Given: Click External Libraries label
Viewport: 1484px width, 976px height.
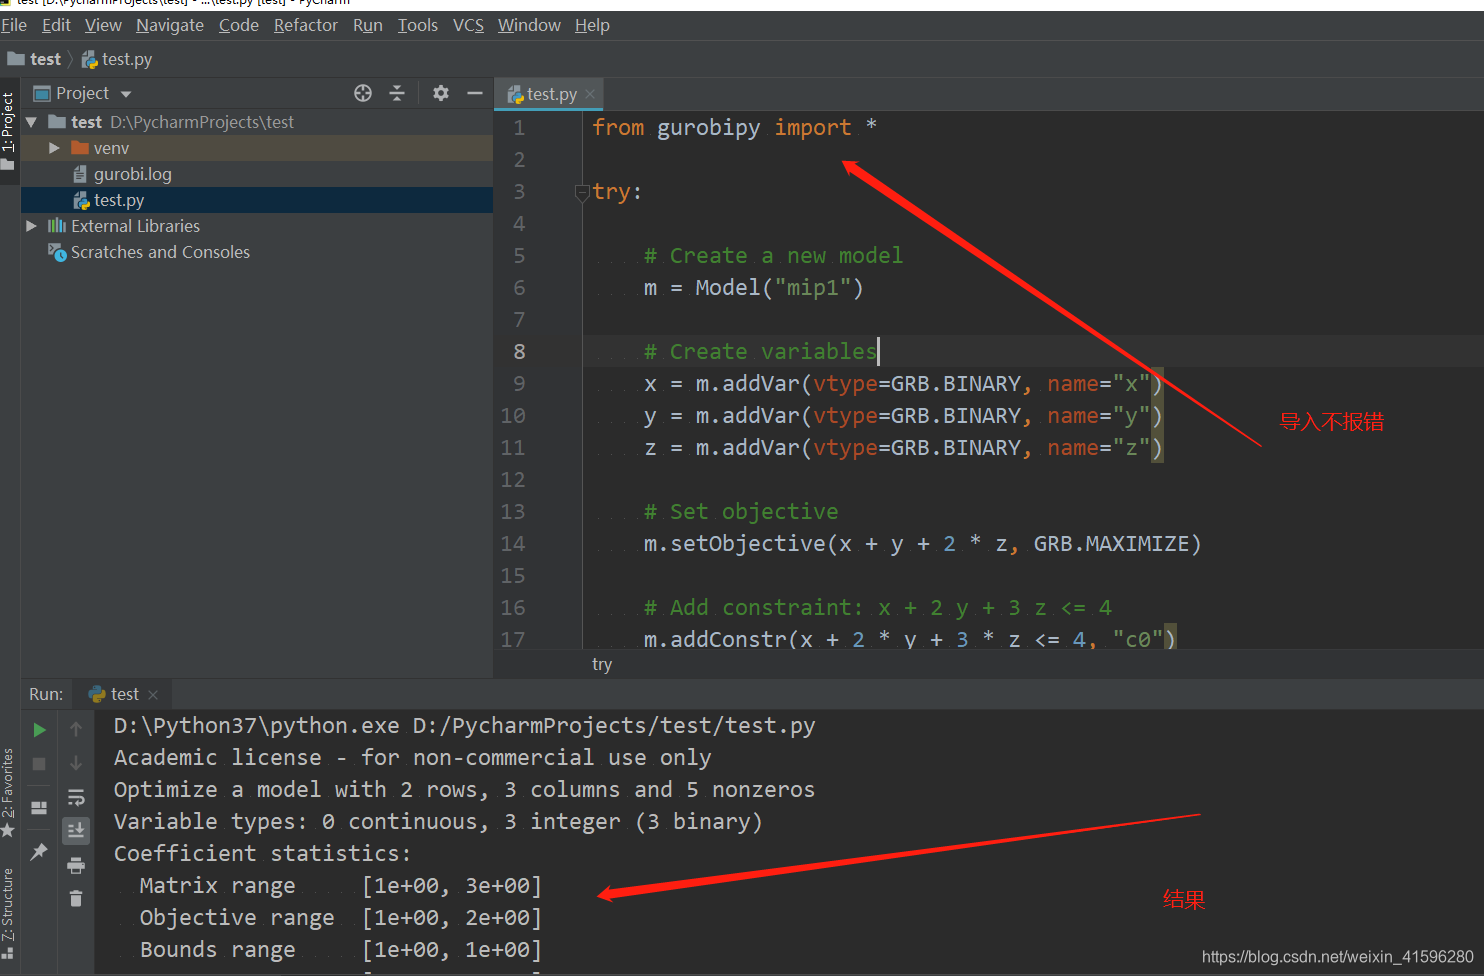Looking at the screenshot, I should [135, 226].
